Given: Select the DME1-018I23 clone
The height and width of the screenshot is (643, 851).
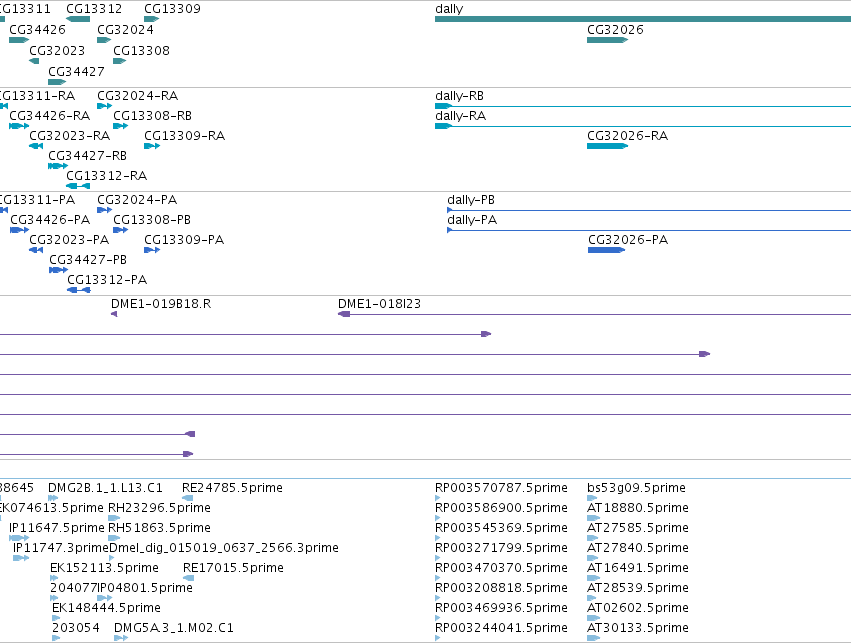Looking at the screenshot, I should pyautogui.click(x=594, y=314).
